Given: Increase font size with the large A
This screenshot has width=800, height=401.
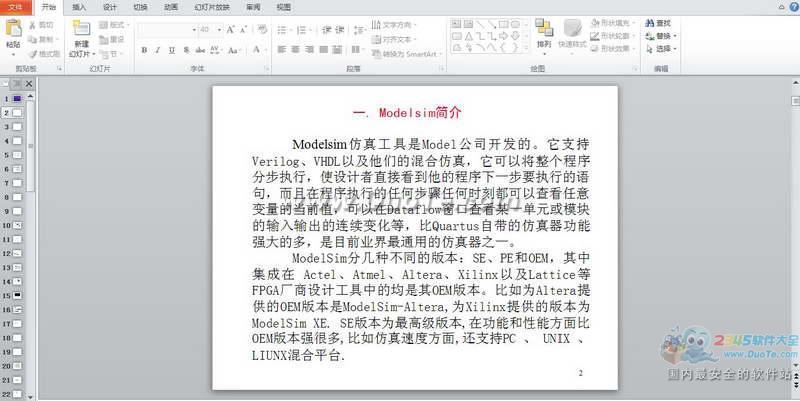Looking at the screenshot, I should click(x=231, y=30).
